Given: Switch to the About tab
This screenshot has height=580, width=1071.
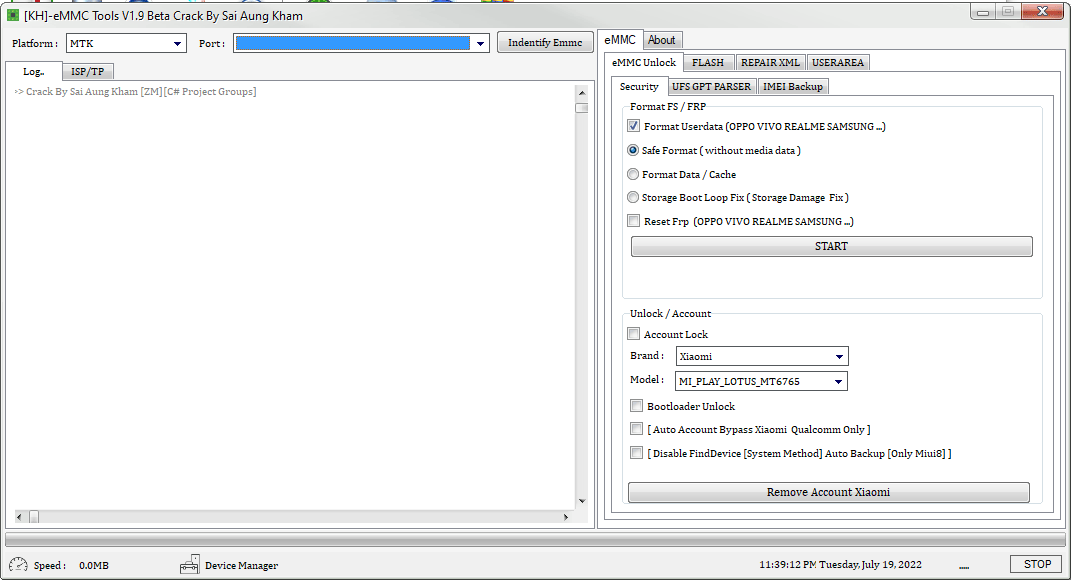Looking at the screenshot, I should (x=662, y=40).
